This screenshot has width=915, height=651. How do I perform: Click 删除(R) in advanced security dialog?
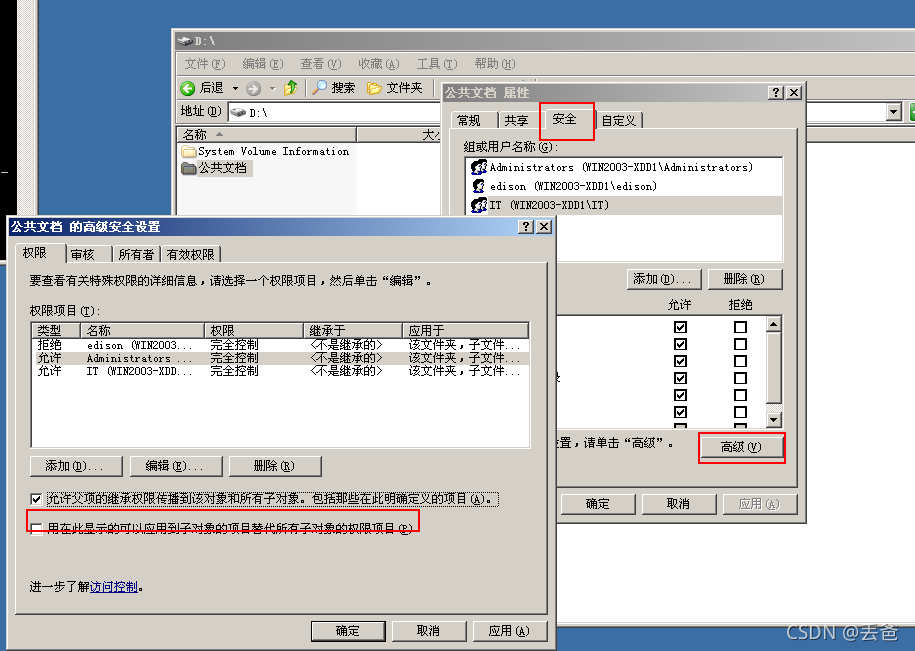click(x=275, y=466)
